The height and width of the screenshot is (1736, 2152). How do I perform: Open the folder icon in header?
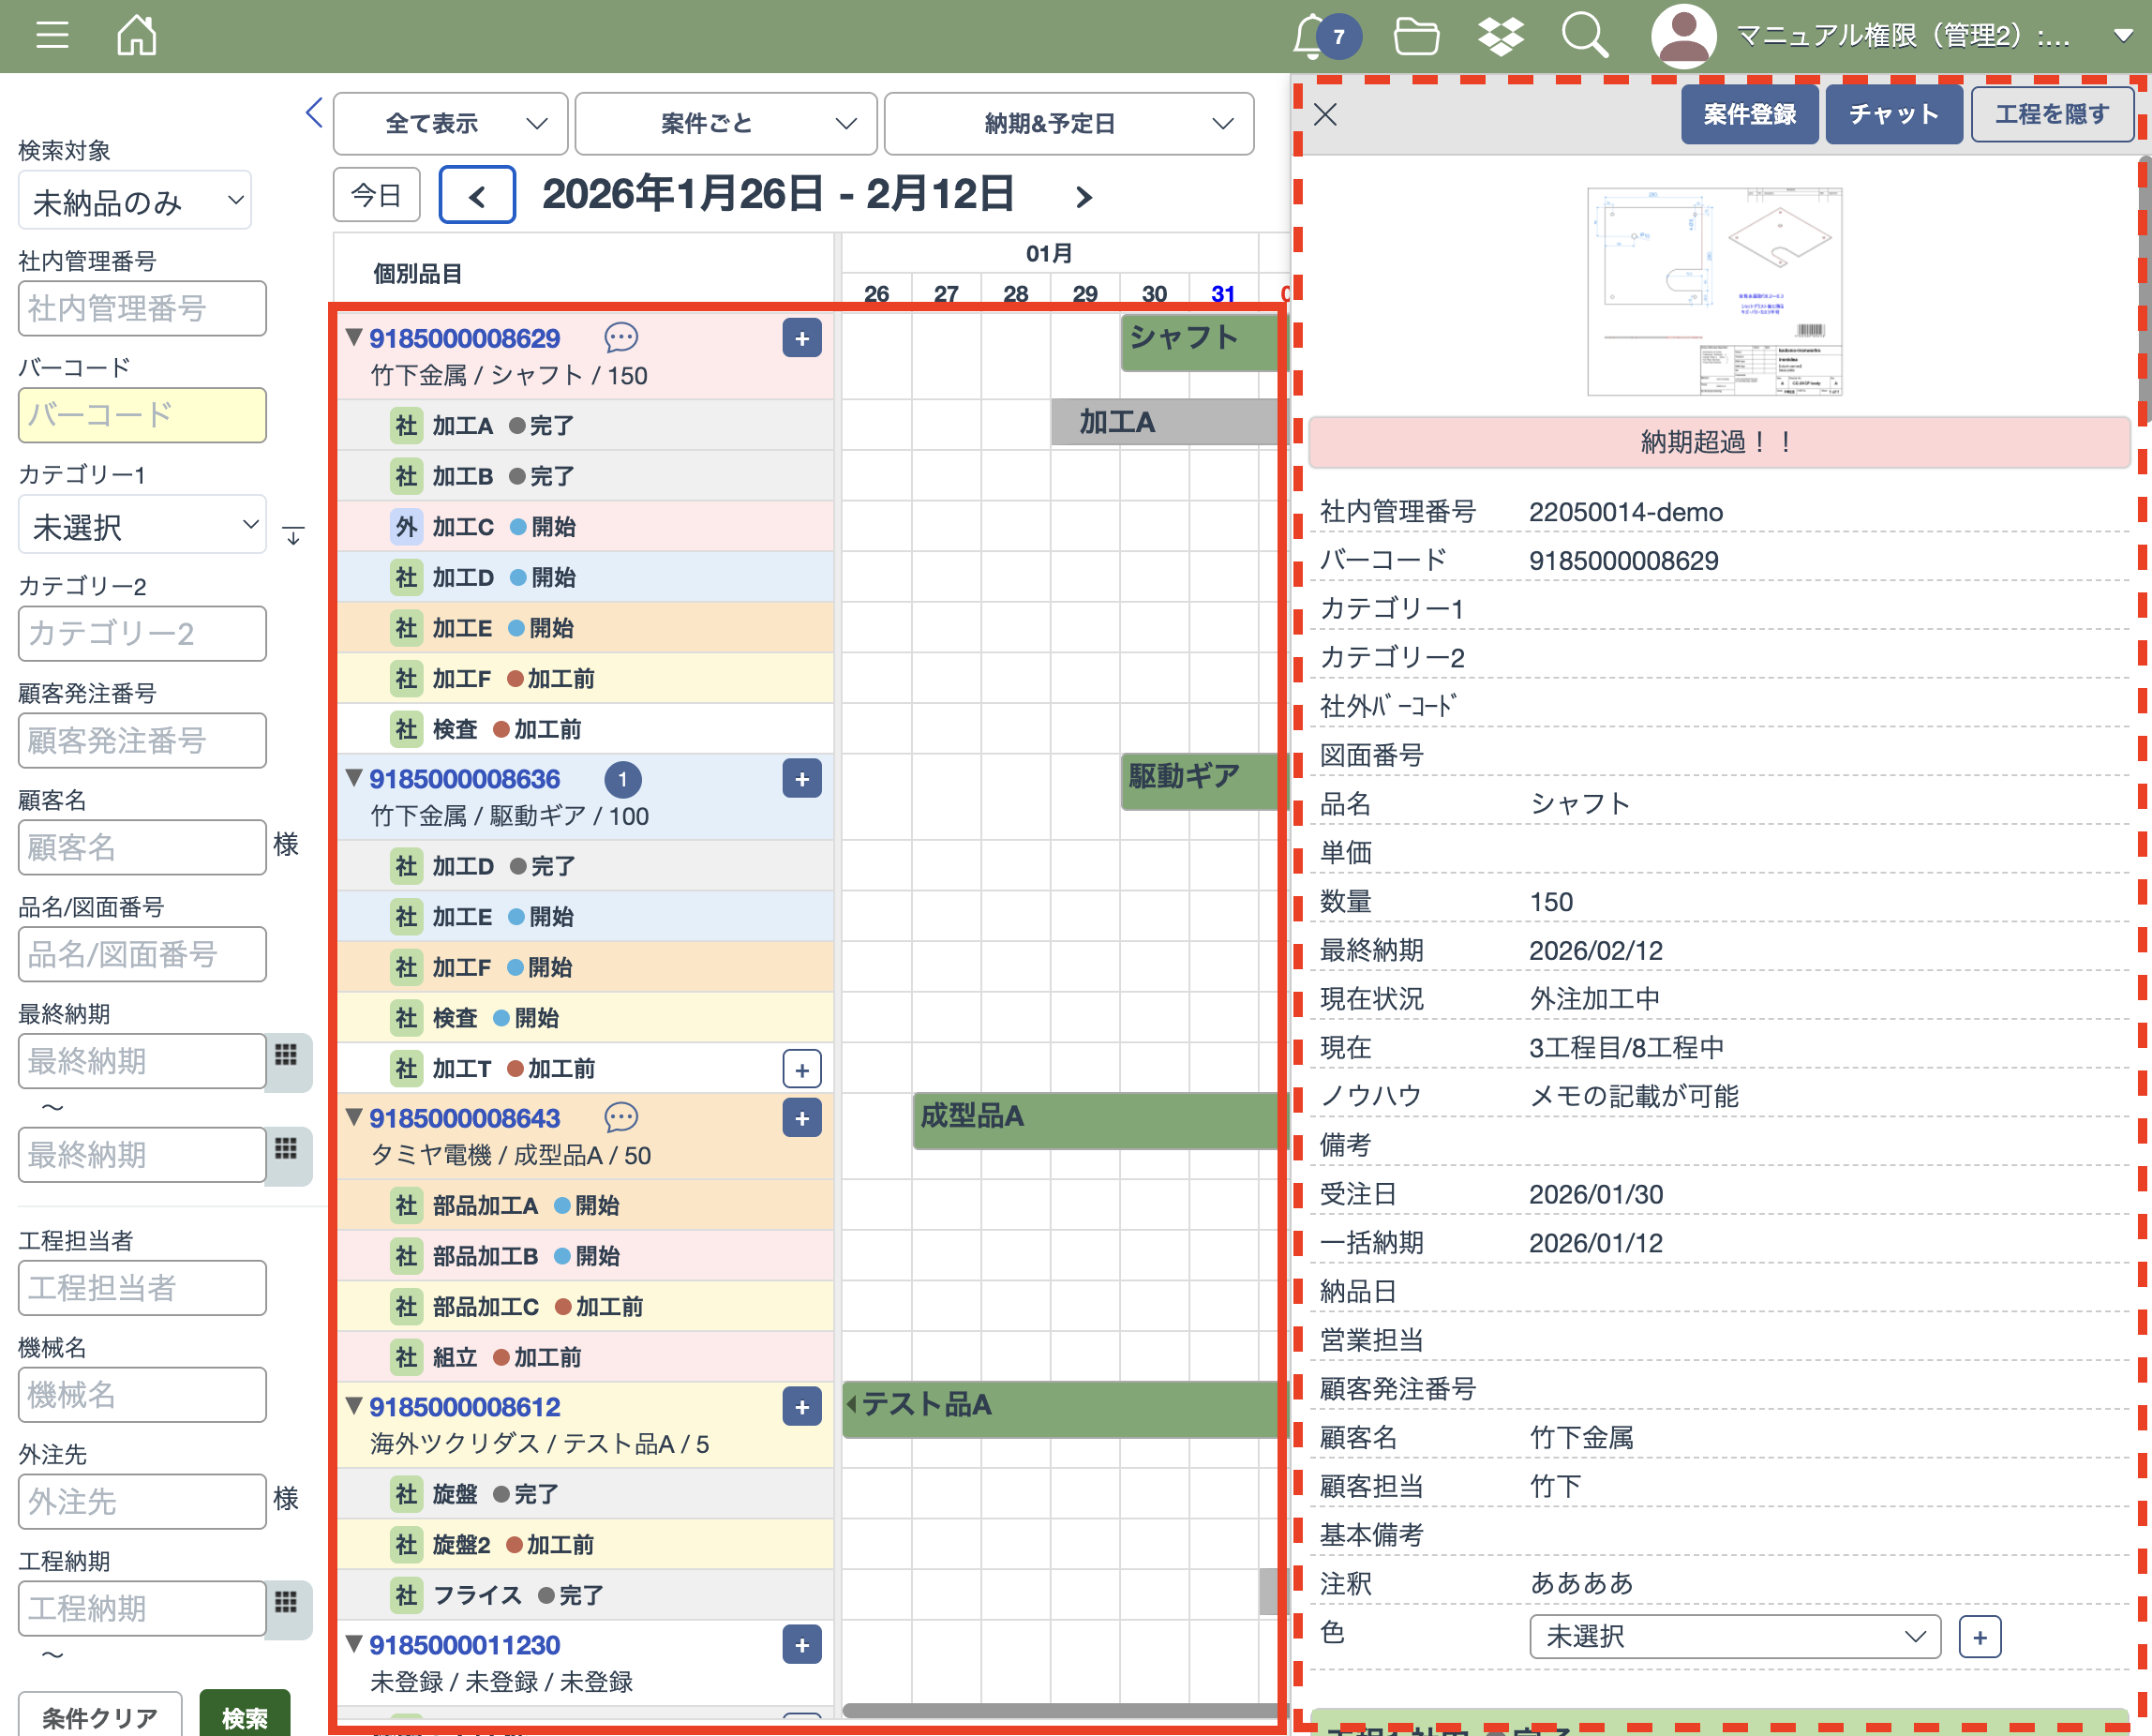point(1416,37)
